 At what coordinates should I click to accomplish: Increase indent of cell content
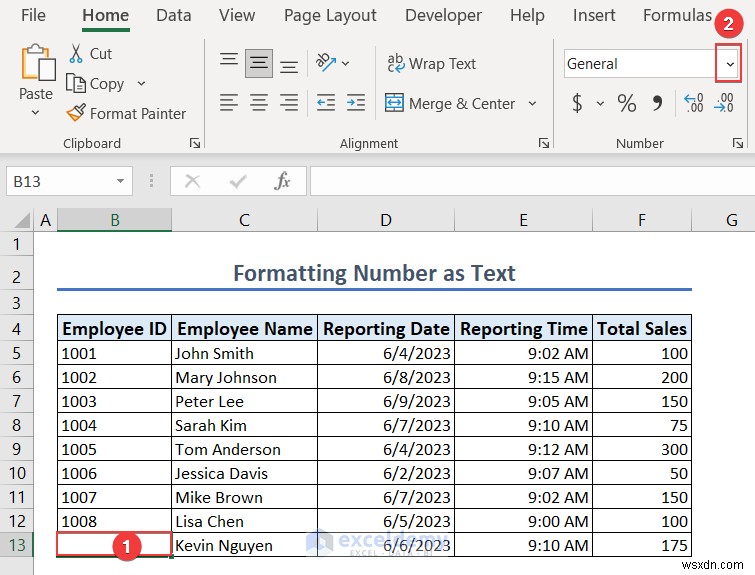coord(356,103)
